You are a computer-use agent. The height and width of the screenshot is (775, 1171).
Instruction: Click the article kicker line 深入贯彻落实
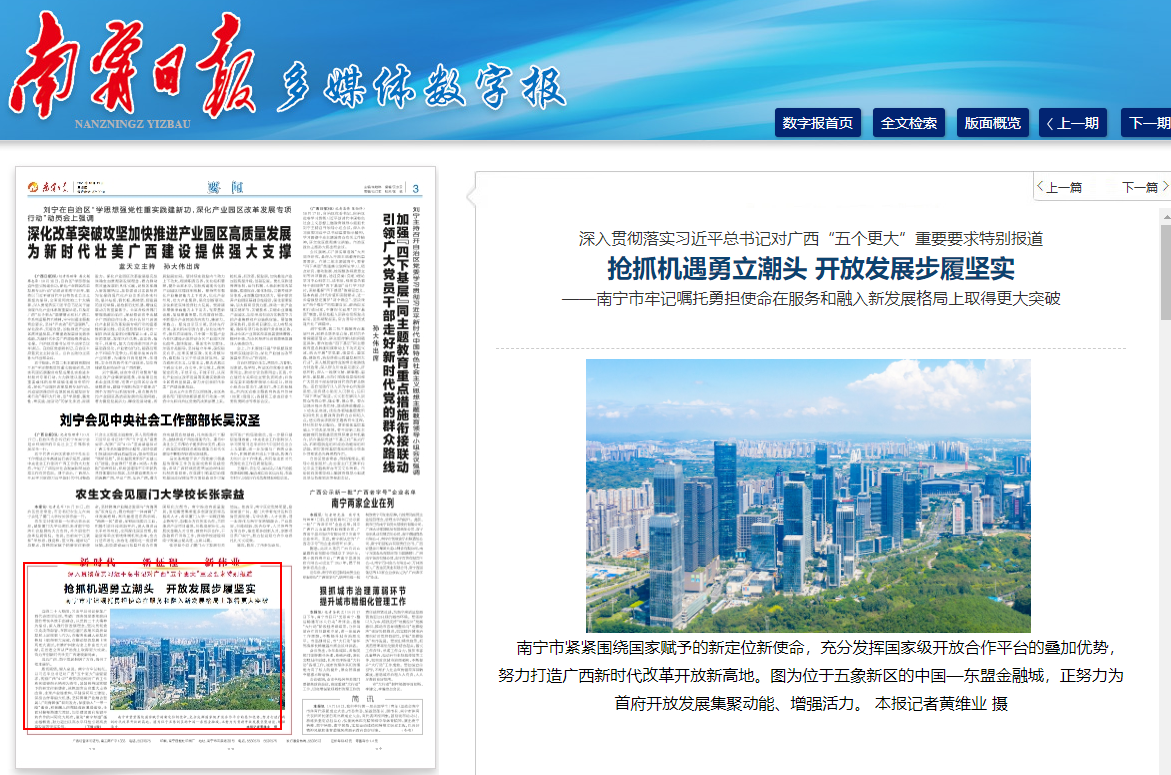[811, 239]
